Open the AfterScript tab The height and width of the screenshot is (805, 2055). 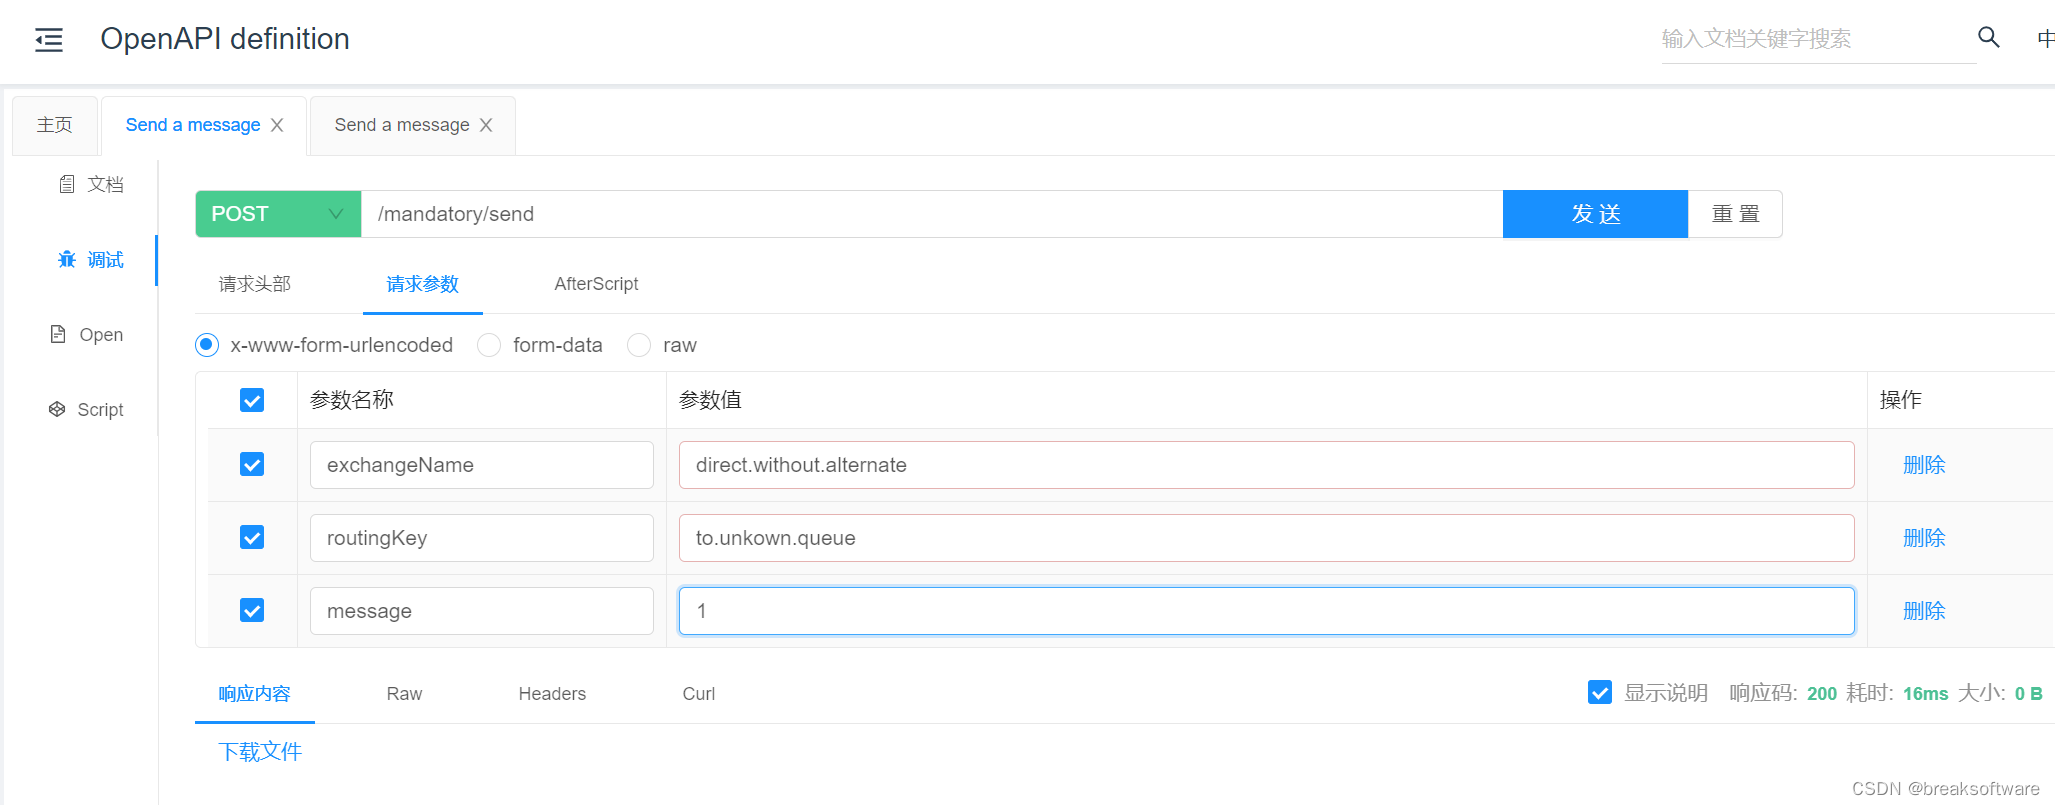click(x=596, y=284)
